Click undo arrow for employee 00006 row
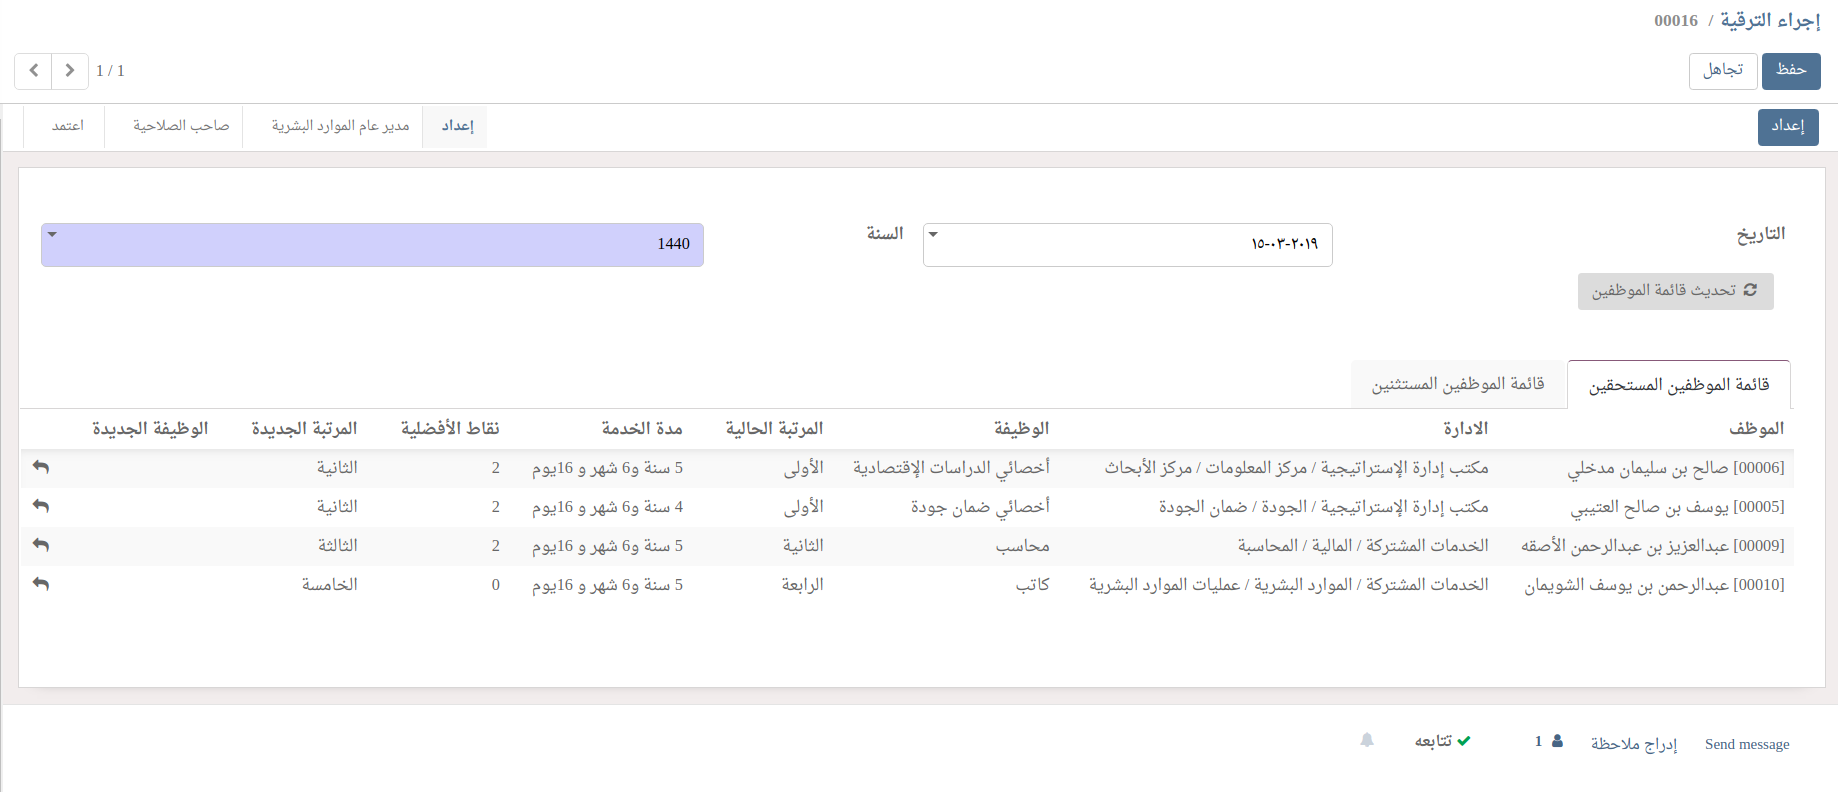The width and height of the screenshot is (1838, 792). (x=41, y=467)
